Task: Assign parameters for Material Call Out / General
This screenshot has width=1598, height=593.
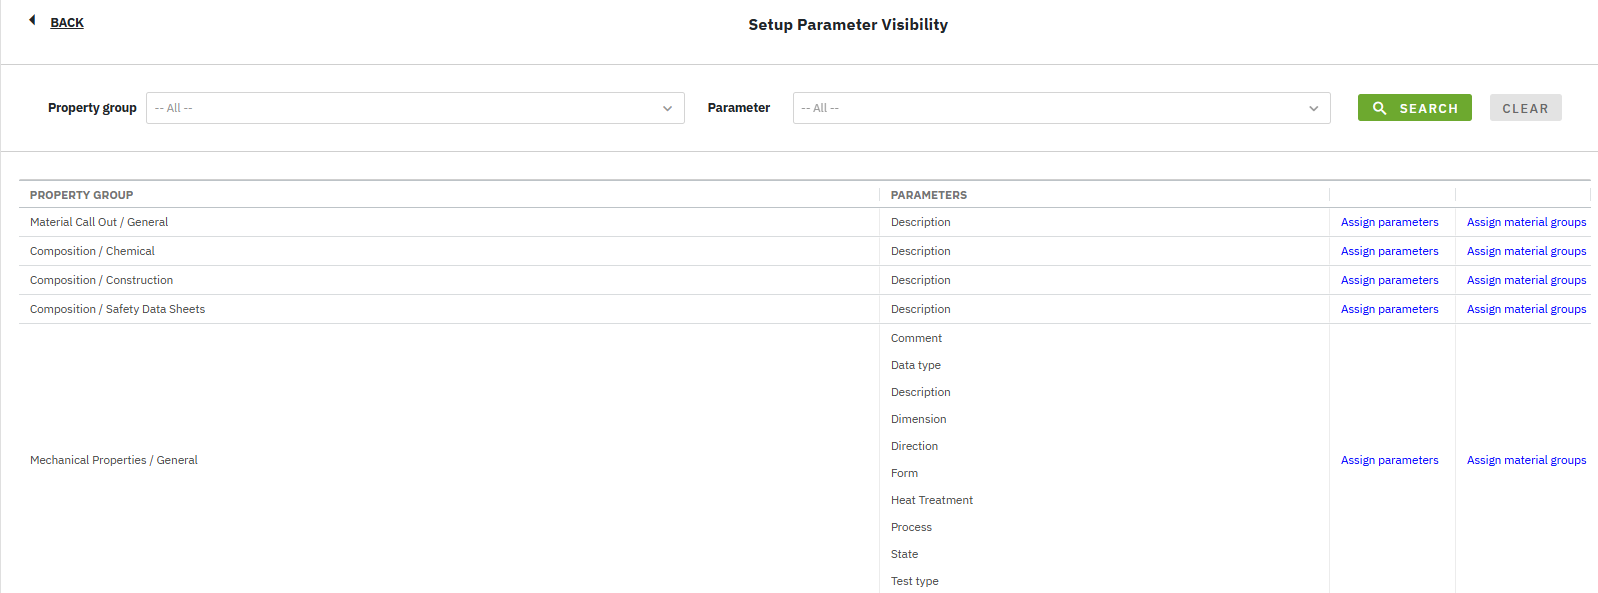Action: pyautogui.click(x=1389, y=222)
